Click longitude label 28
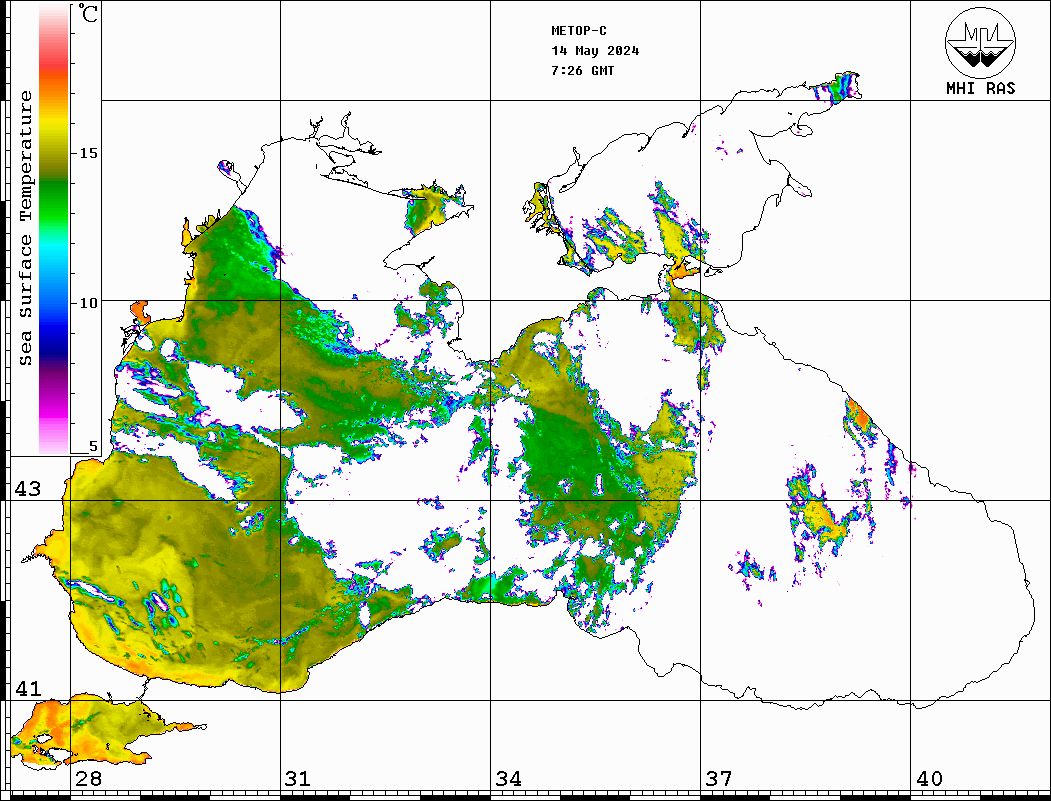The height and width of the screenshot is (801, 1051). click(x=88, y=778)
